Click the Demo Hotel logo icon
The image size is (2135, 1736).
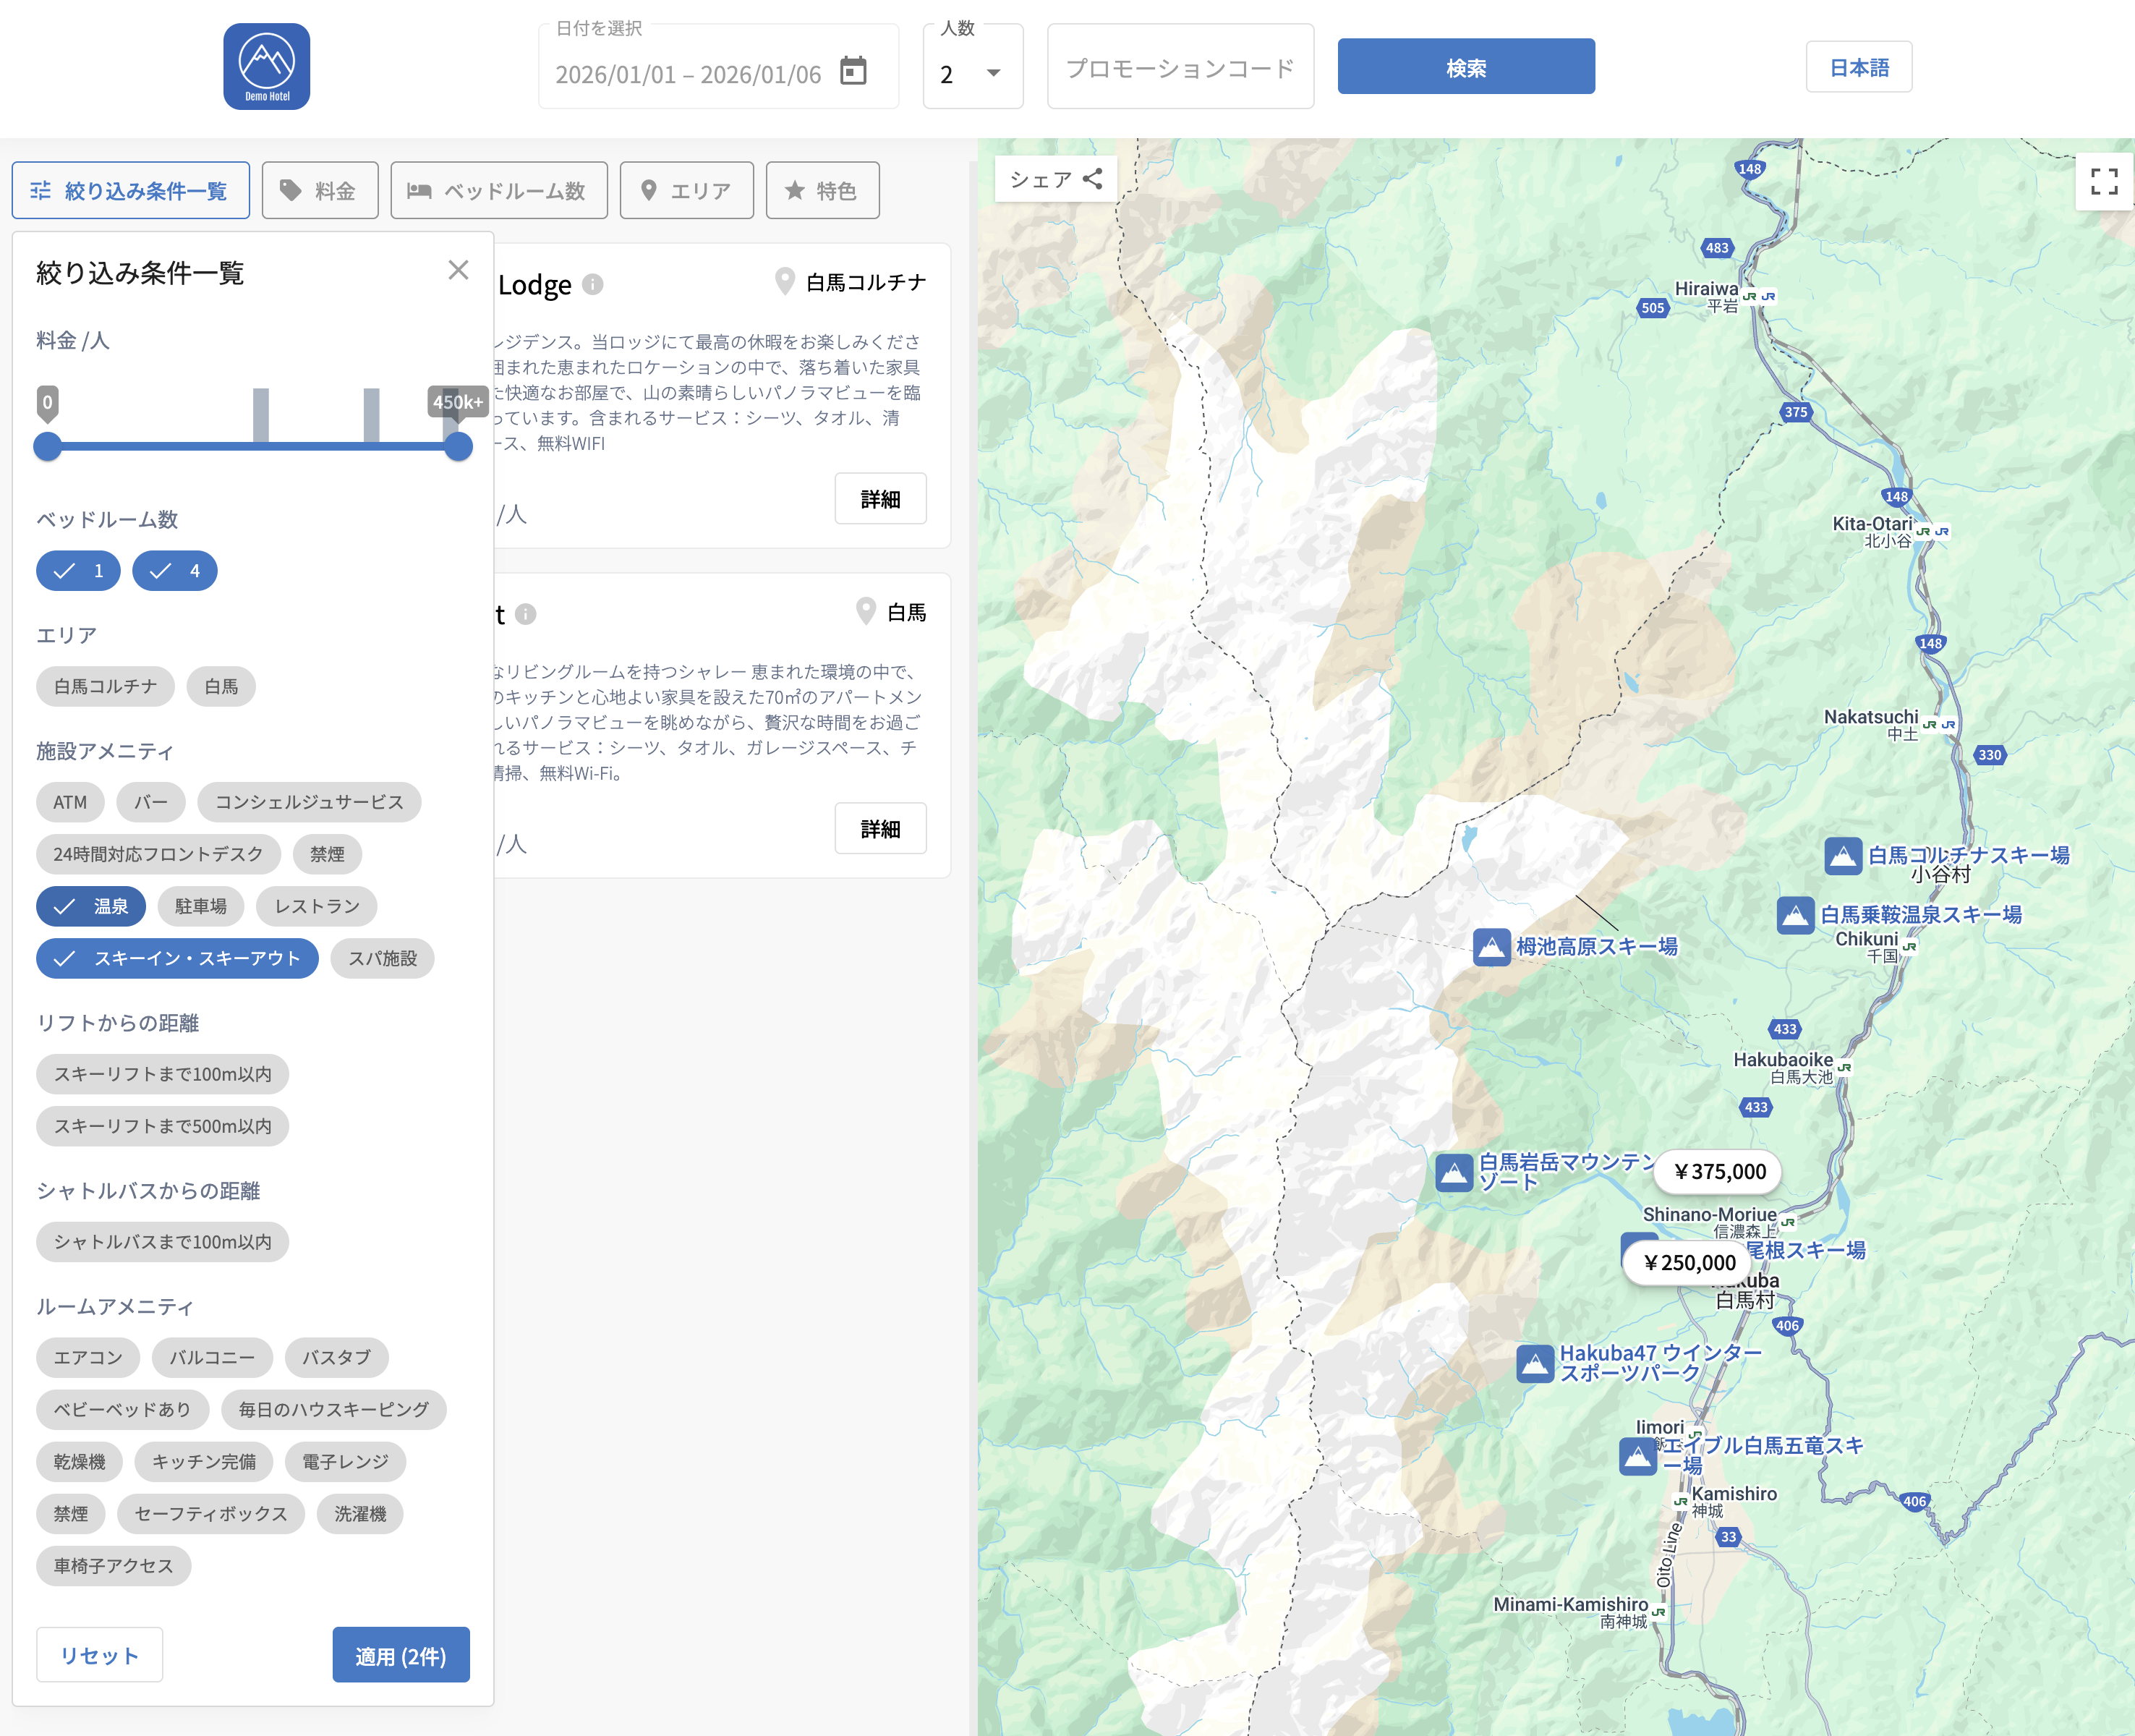[x=266, y=66]
